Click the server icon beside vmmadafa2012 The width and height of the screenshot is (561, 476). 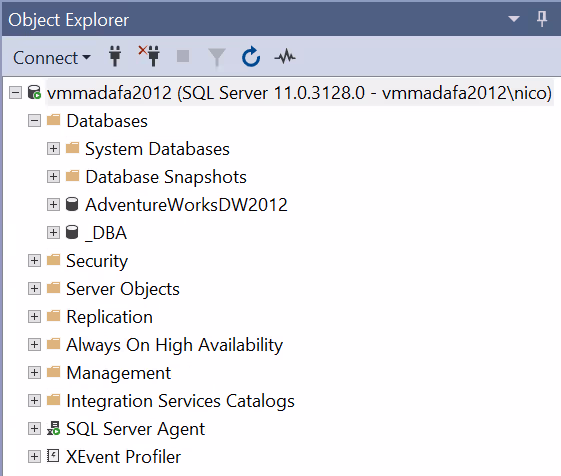pos(35,92)
